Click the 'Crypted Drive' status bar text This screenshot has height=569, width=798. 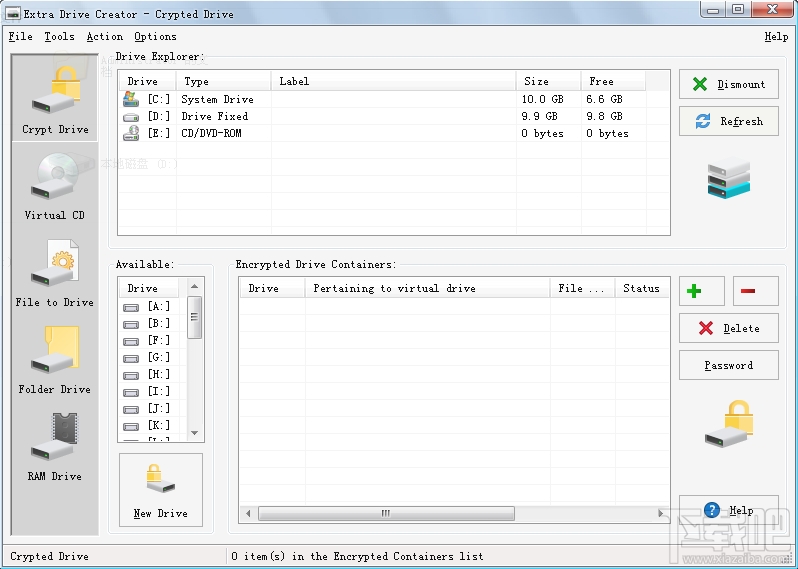[49, 556]
